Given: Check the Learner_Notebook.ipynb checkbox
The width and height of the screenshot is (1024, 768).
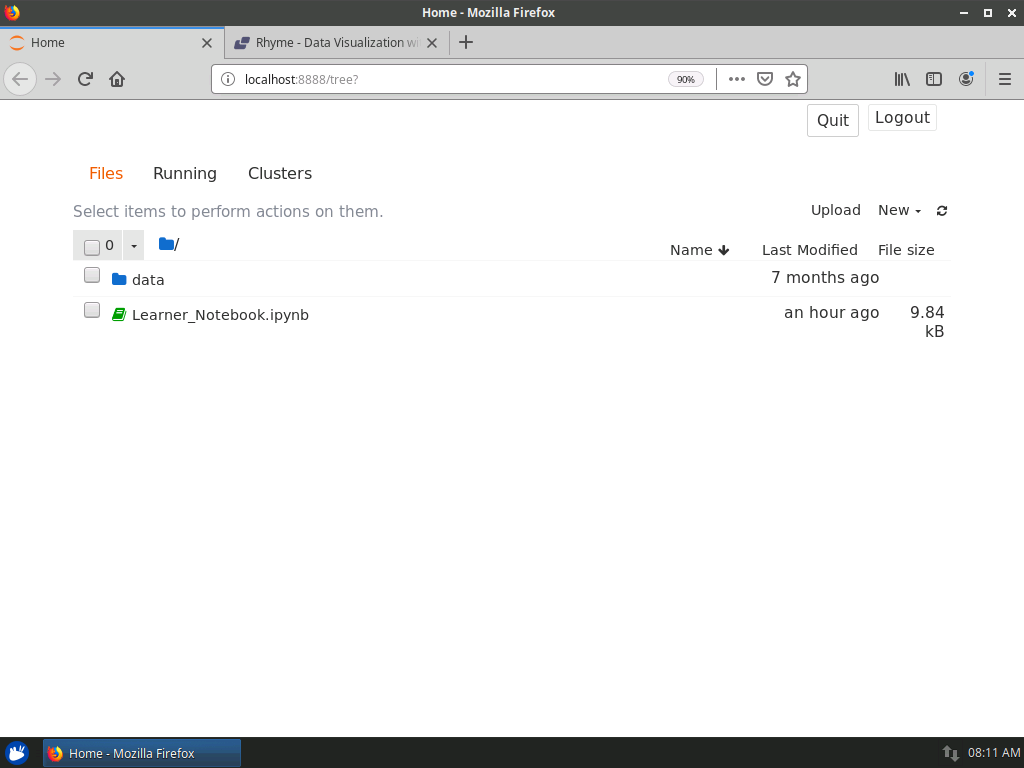Looking at the screenshot, I should [91, 310].
